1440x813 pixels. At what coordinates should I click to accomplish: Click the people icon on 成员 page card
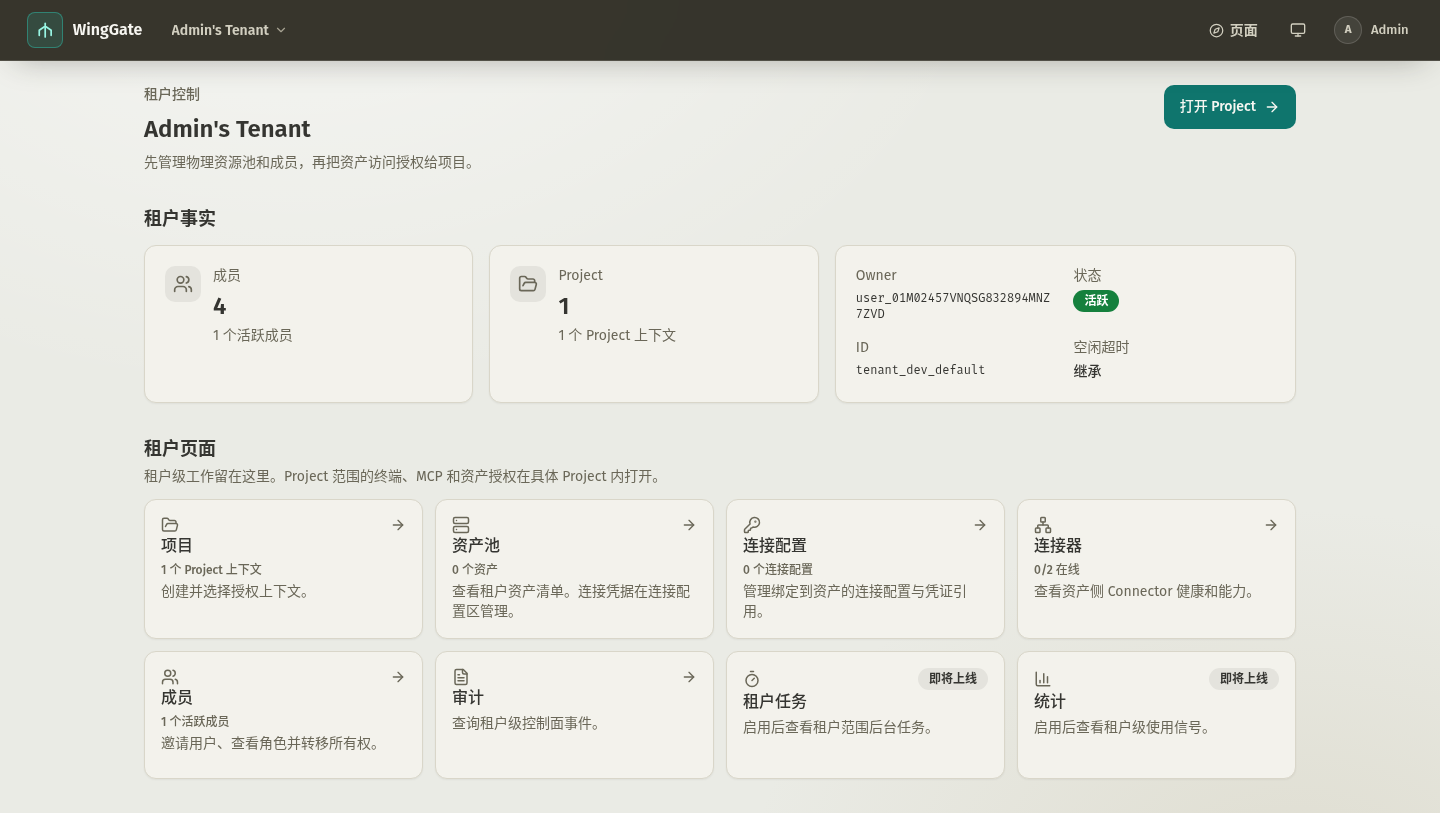(x=170, y=677)
